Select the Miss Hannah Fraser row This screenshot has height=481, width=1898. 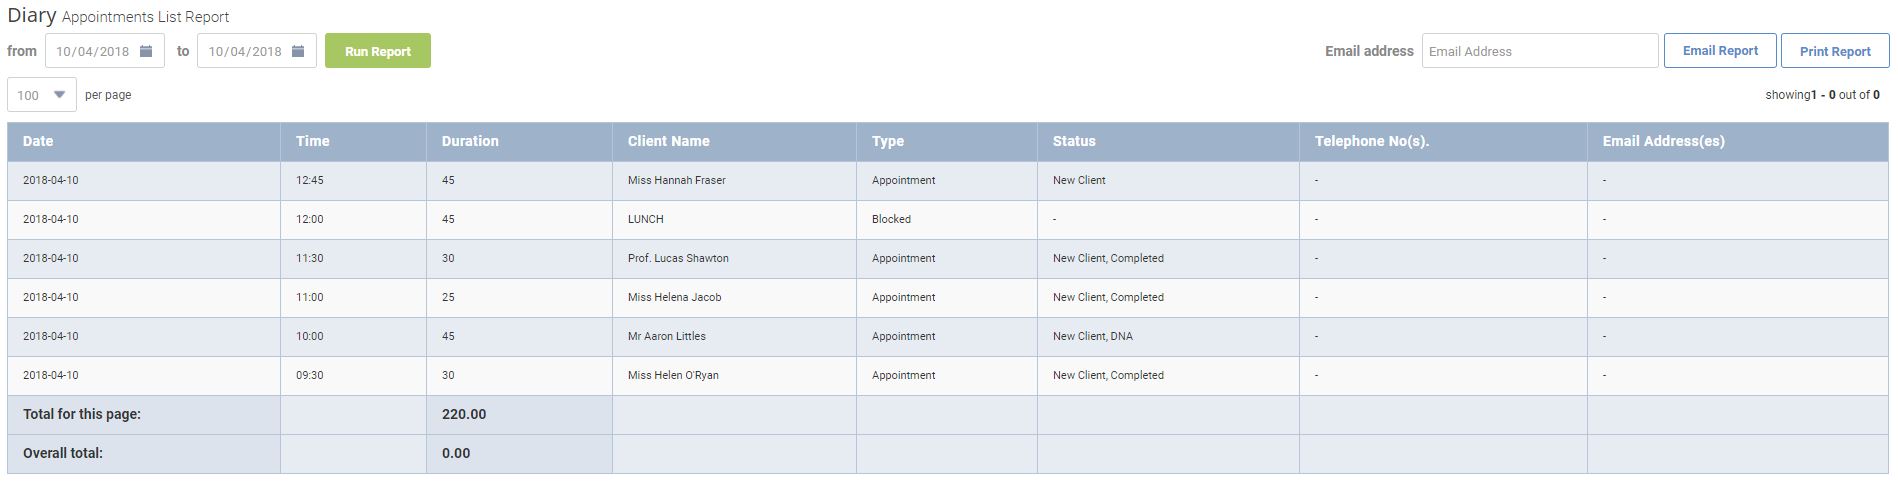click(x=948, y=181)
